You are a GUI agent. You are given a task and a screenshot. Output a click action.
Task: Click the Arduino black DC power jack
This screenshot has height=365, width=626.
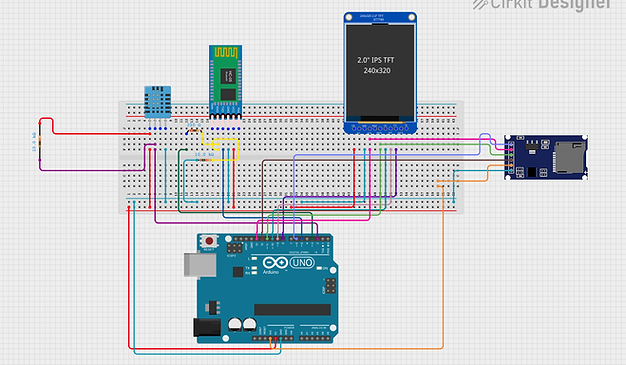207,327
